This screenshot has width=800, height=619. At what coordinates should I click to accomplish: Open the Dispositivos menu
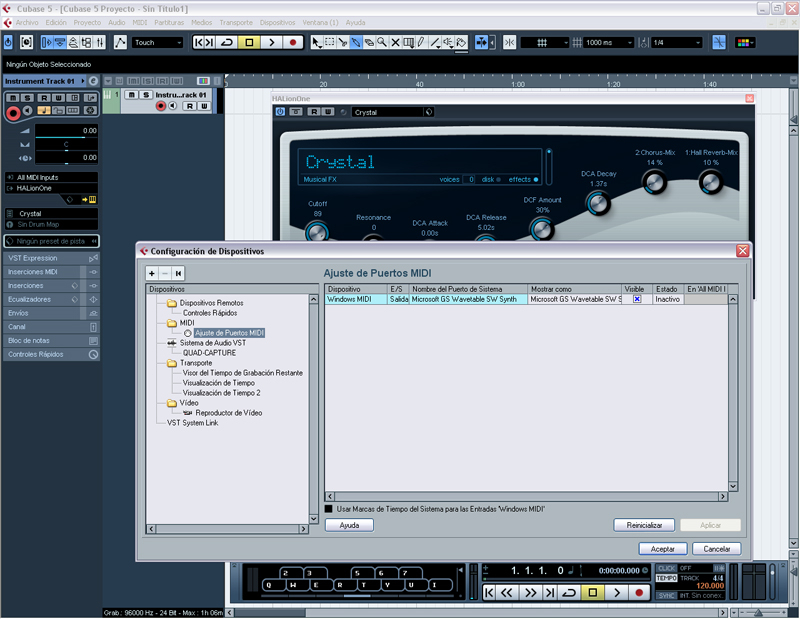tap(284, 22)
